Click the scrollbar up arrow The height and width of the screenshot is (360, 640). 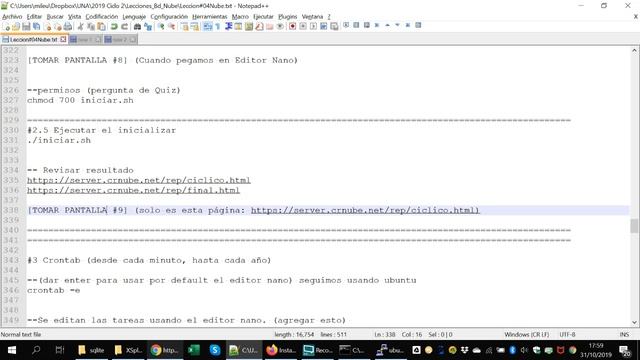pyautogui.click(x=634, y=50)
